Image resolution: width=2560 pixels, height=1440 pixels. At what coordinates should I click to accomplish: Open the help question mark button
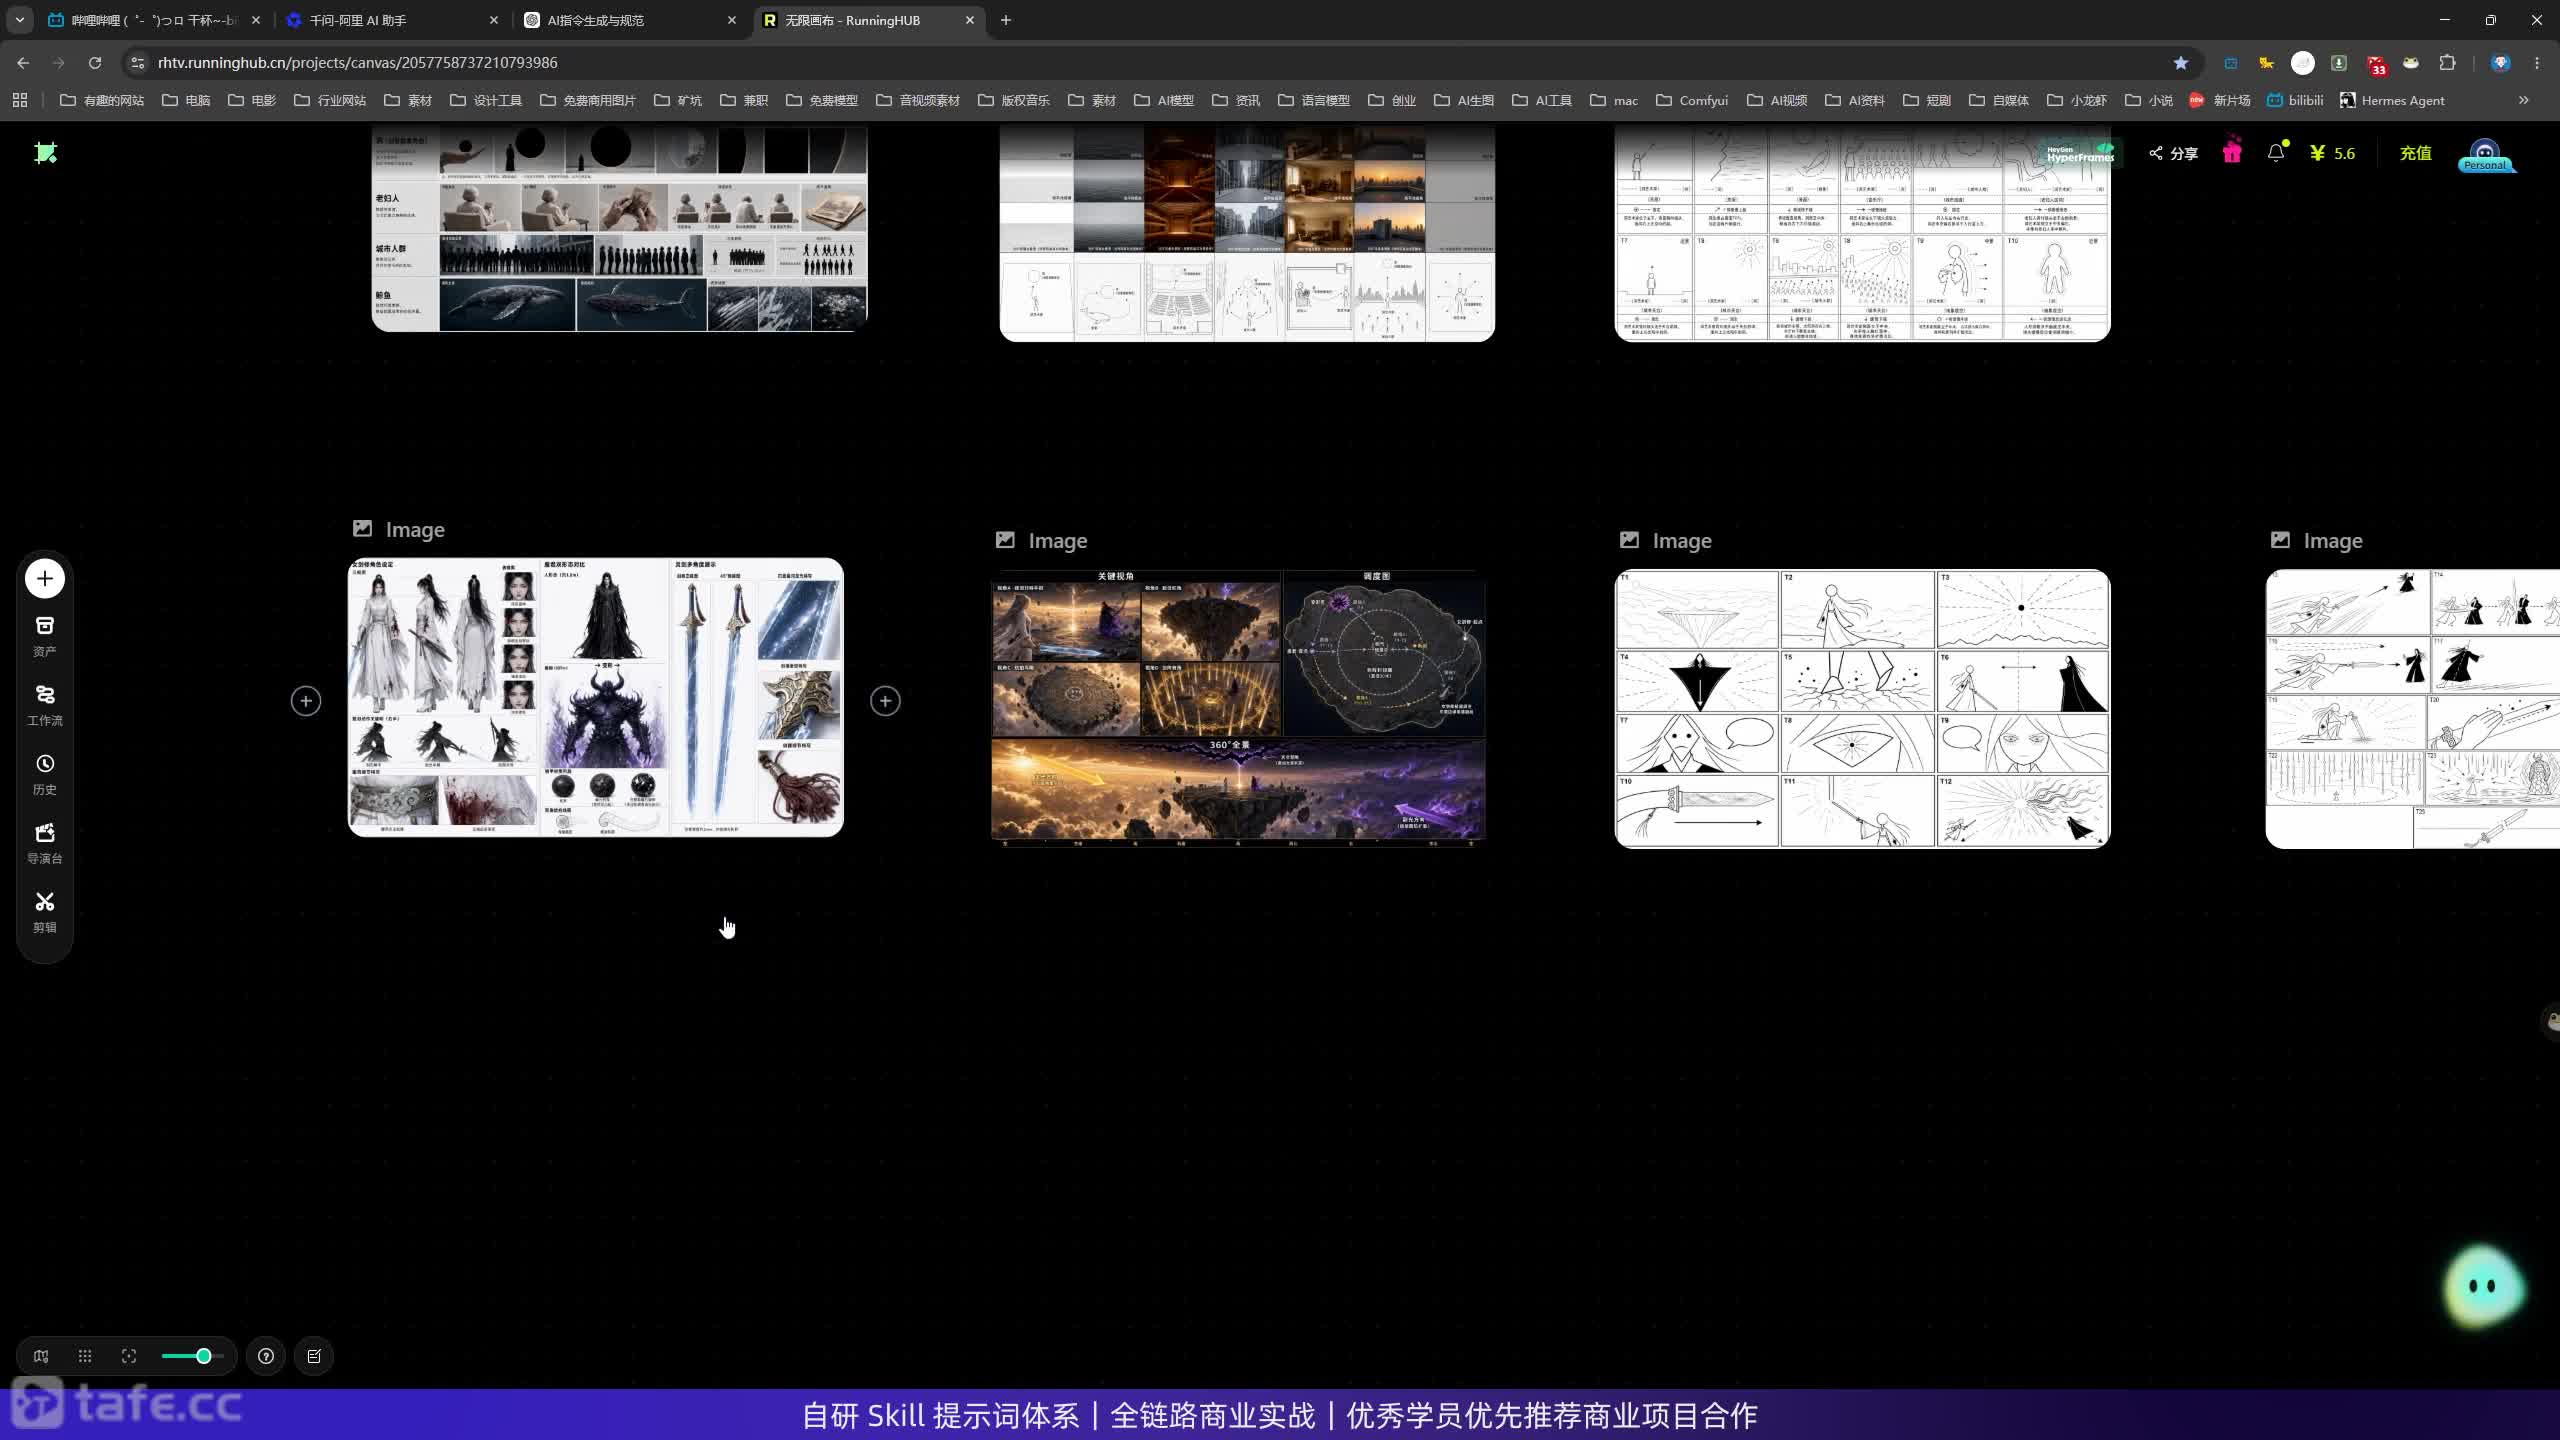(x=266, y=1356)
